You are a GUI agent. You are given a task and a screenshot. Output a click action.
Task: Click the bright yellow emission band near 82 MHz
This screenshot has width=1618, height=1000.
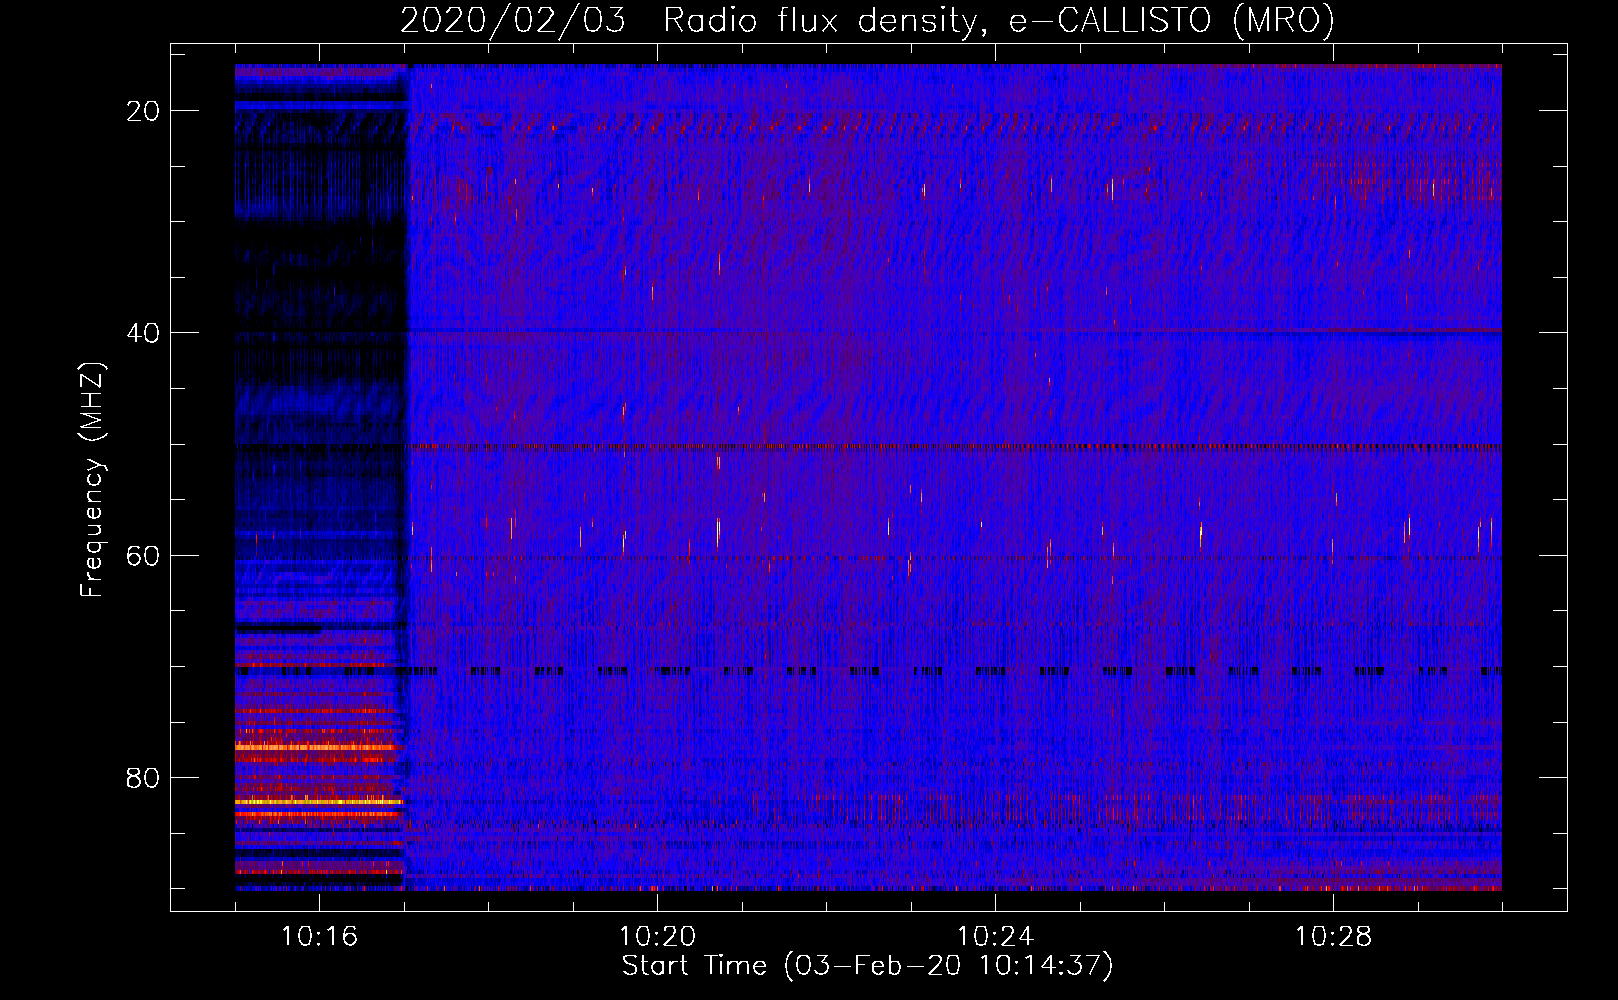[x=319, y=802]
